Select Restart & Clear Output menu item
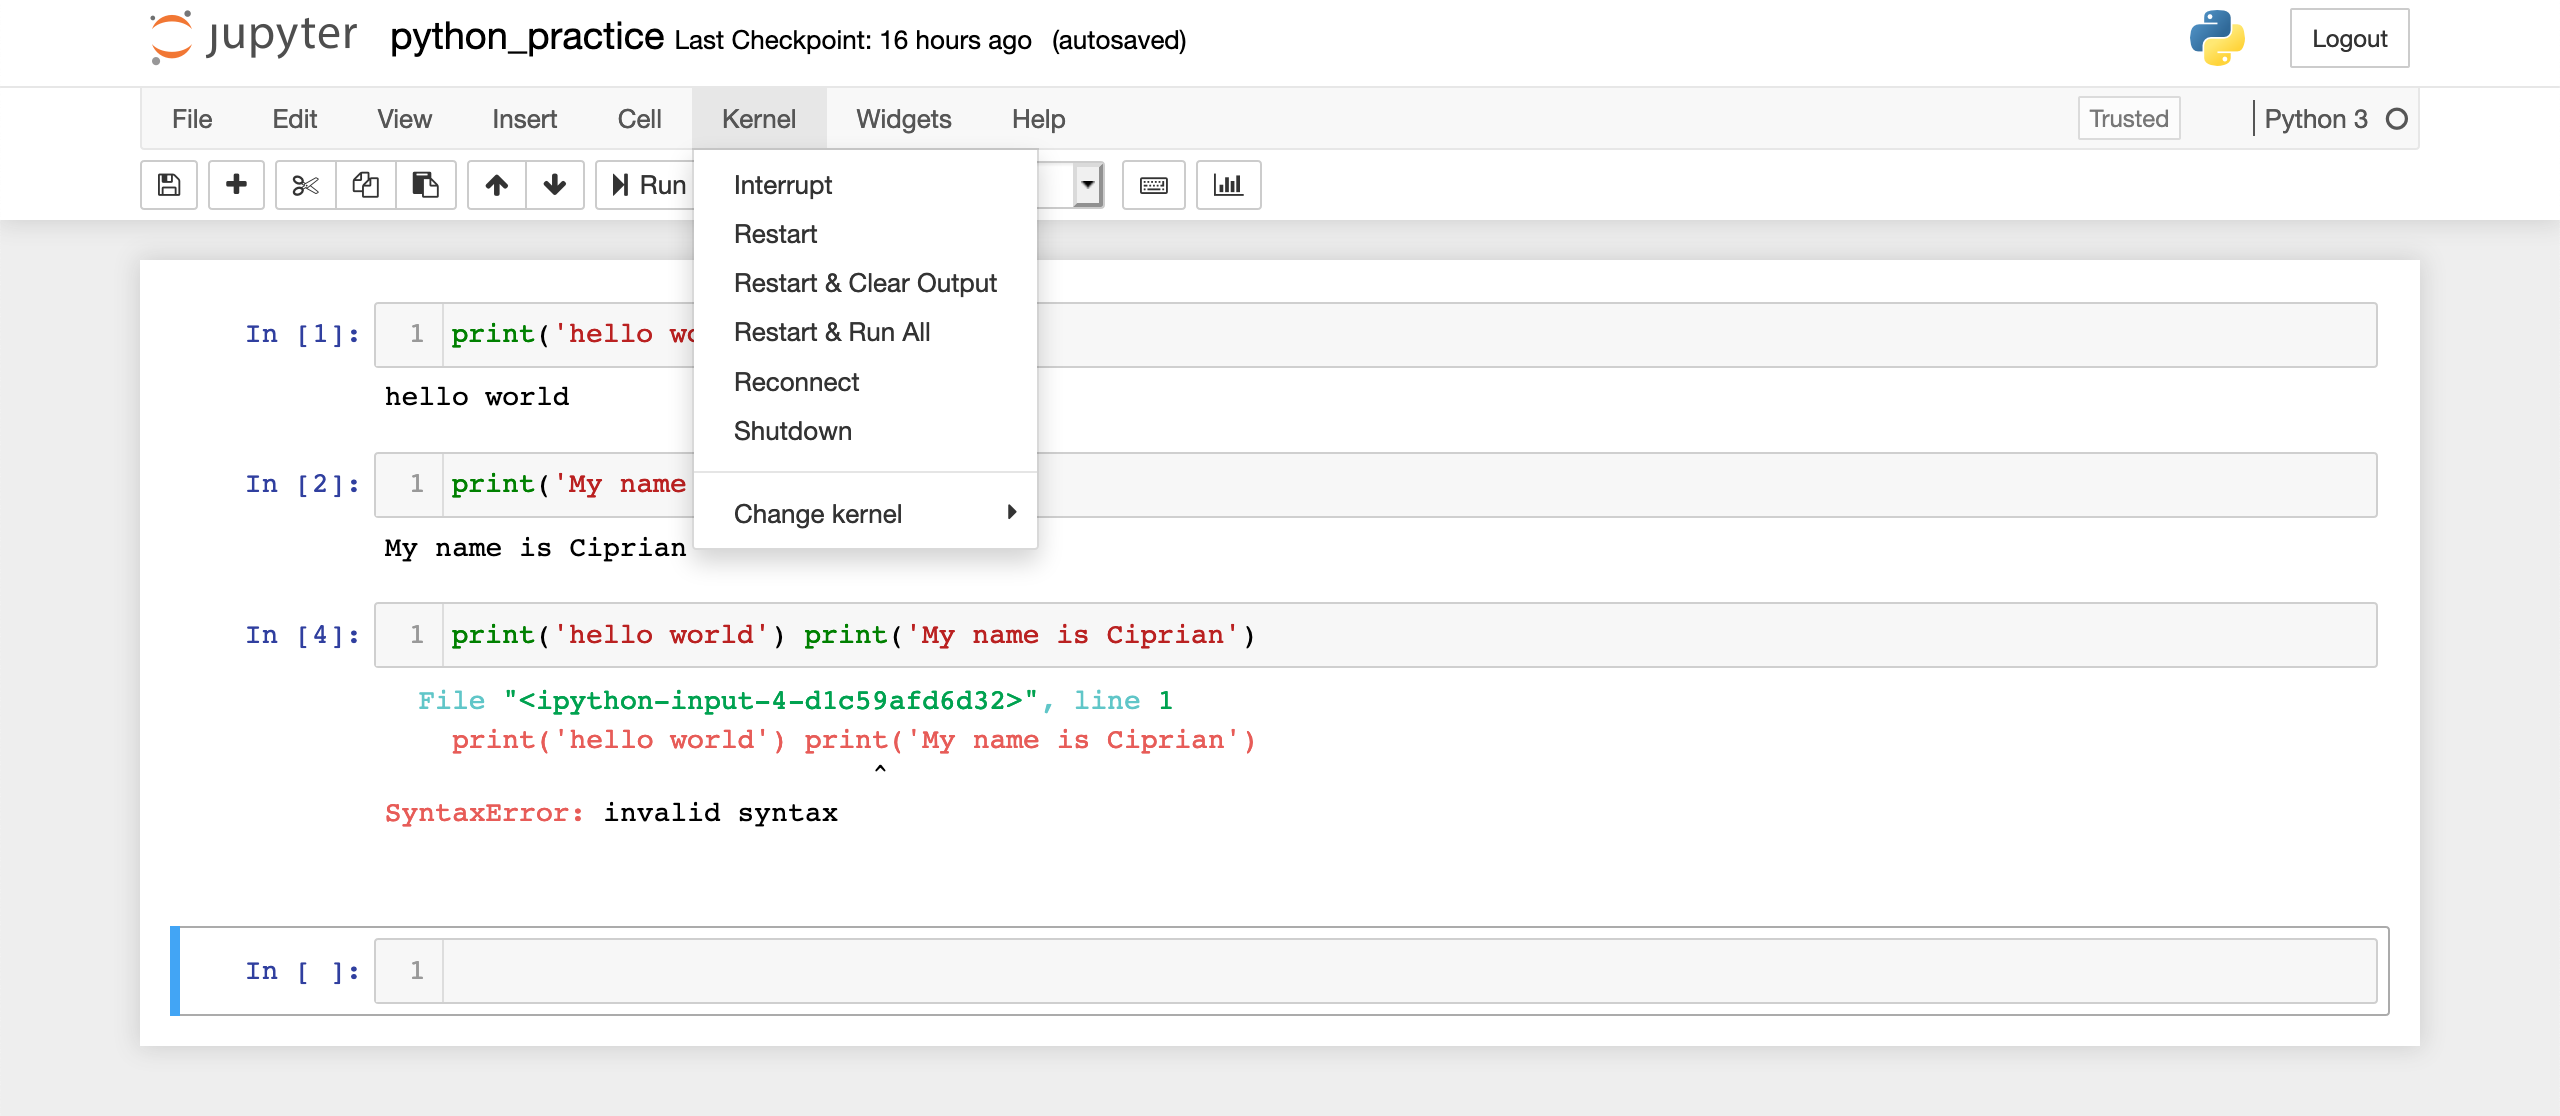Viewport: 2560px width, 1116px height. coord(865,282)
